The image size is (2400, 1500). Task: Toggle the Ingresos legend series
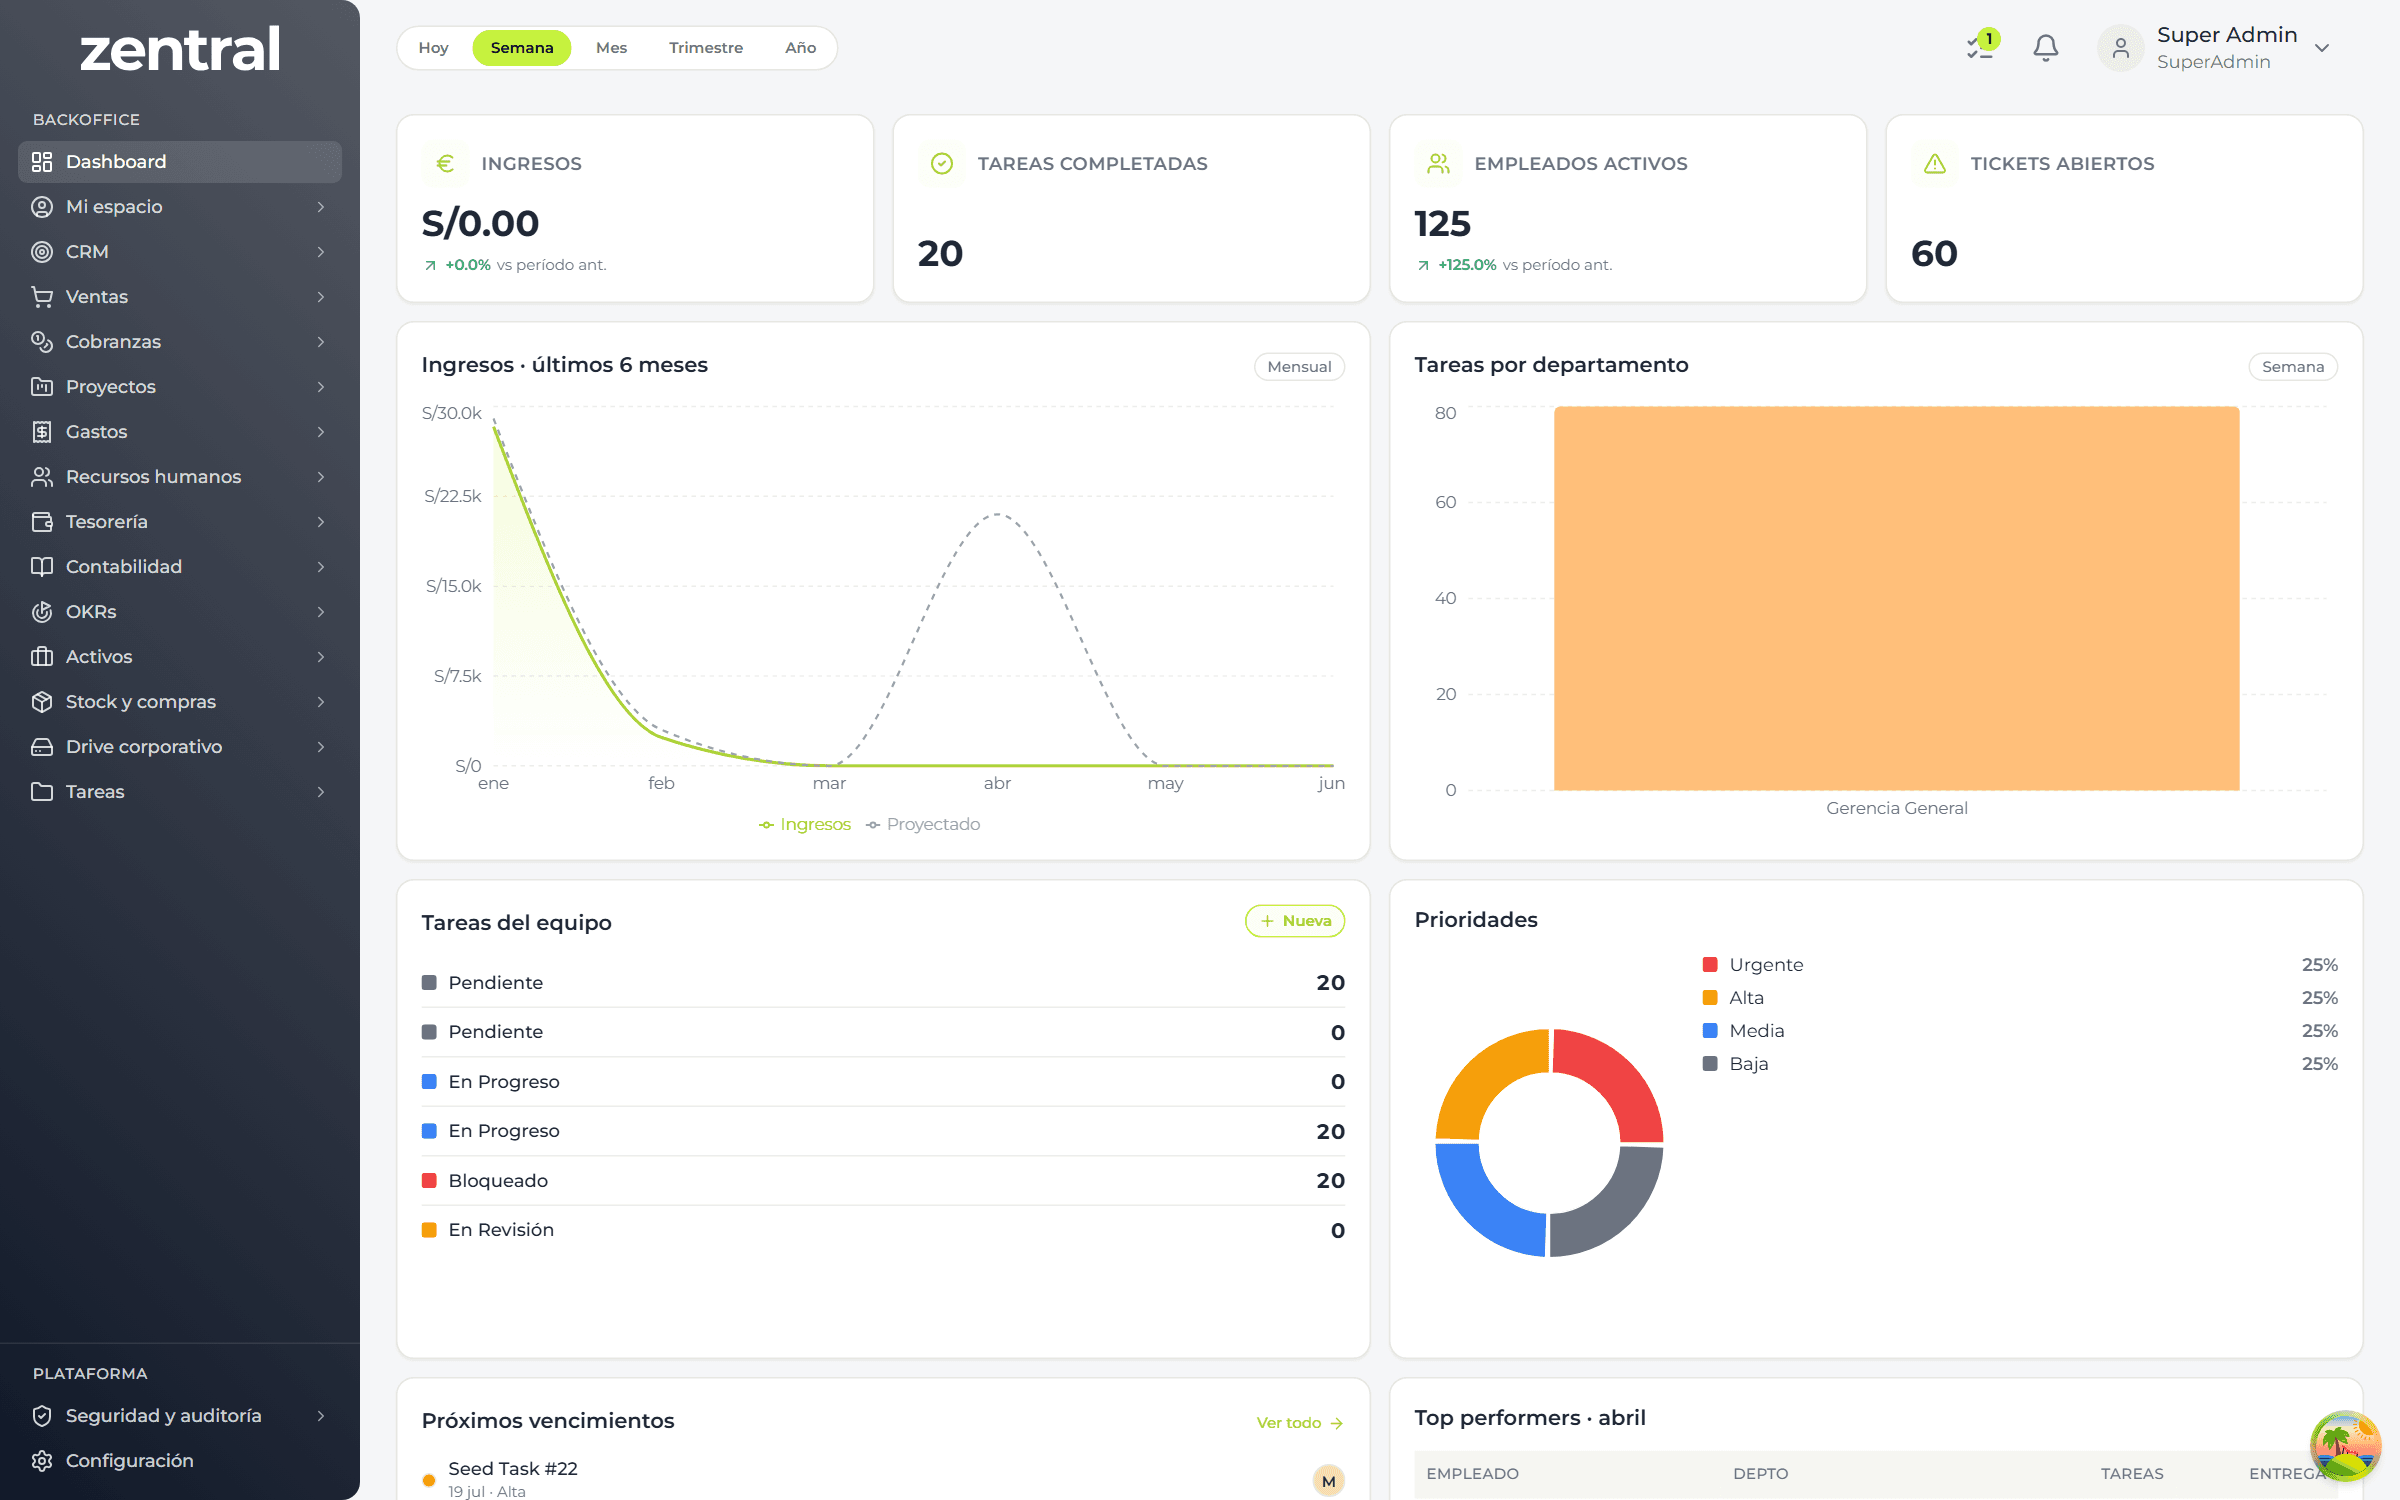pos(805,825)
